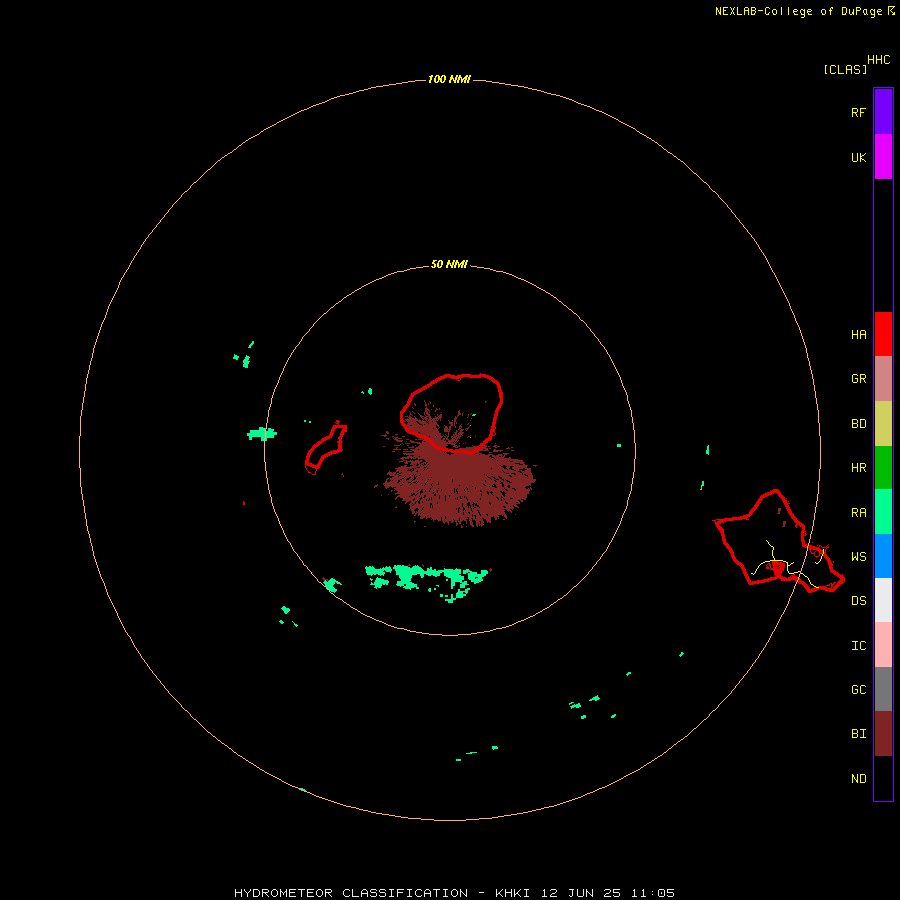The image size is (900, 900).
Task: Click the 50 NMI range ring label
Action: (x=449, y=264)
